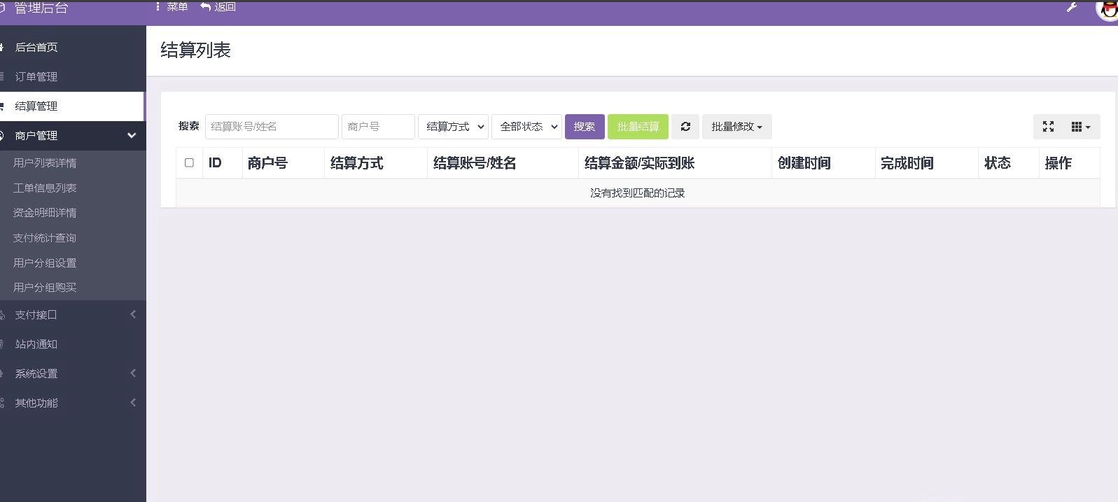Click the 状态 column header

[x=1008, y=163]
